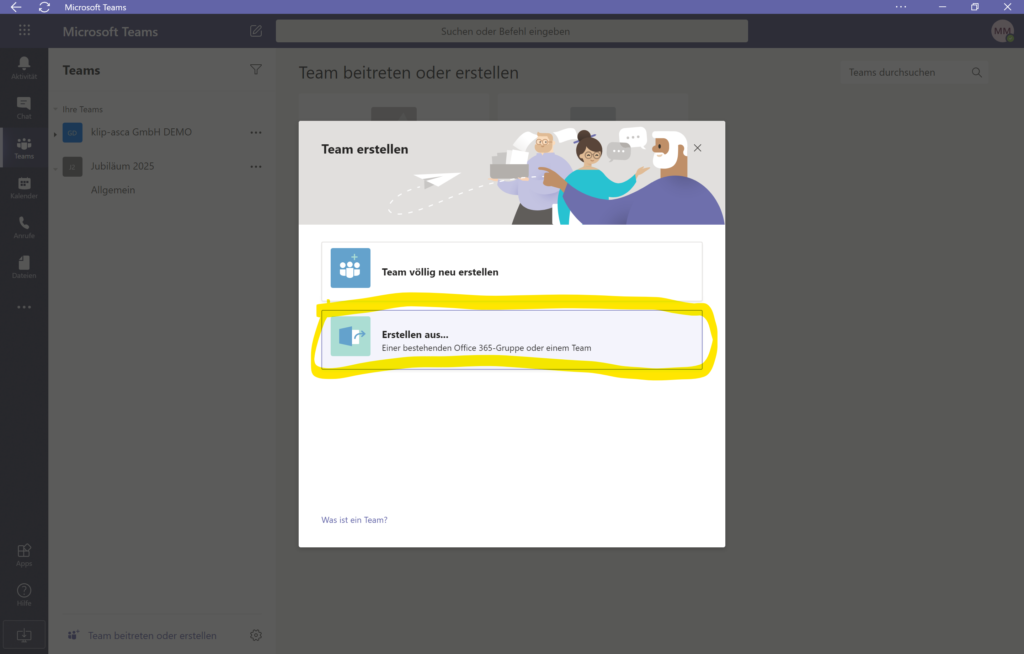The height and width of the screenshot is (654, 1024).
Task: Select the klip-asca GmbH DEMO team
Action: pyautogui.click(x=141, y=132)
